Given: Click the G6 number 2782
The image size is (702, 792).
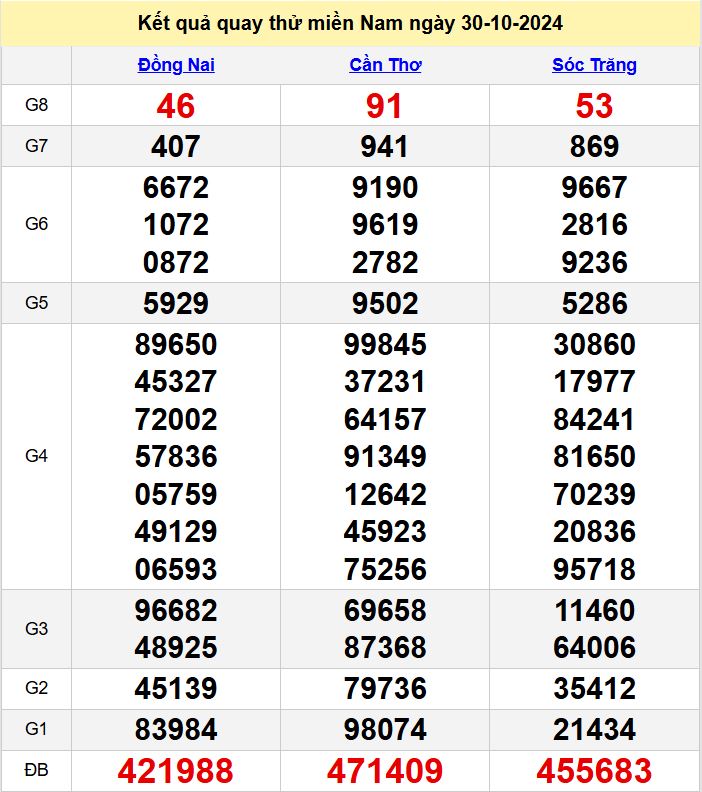Looking at the screenshot, I should (385, 263).
